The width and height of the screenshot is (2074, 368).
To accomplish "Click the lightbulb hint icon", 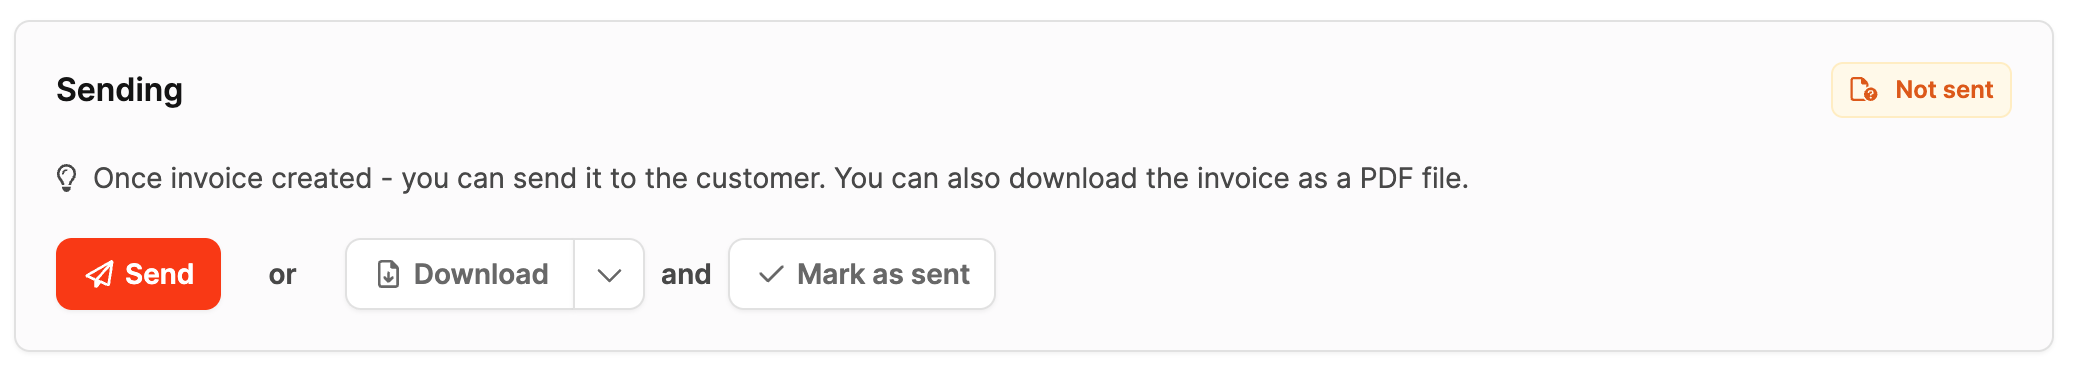I will (66, 179).
